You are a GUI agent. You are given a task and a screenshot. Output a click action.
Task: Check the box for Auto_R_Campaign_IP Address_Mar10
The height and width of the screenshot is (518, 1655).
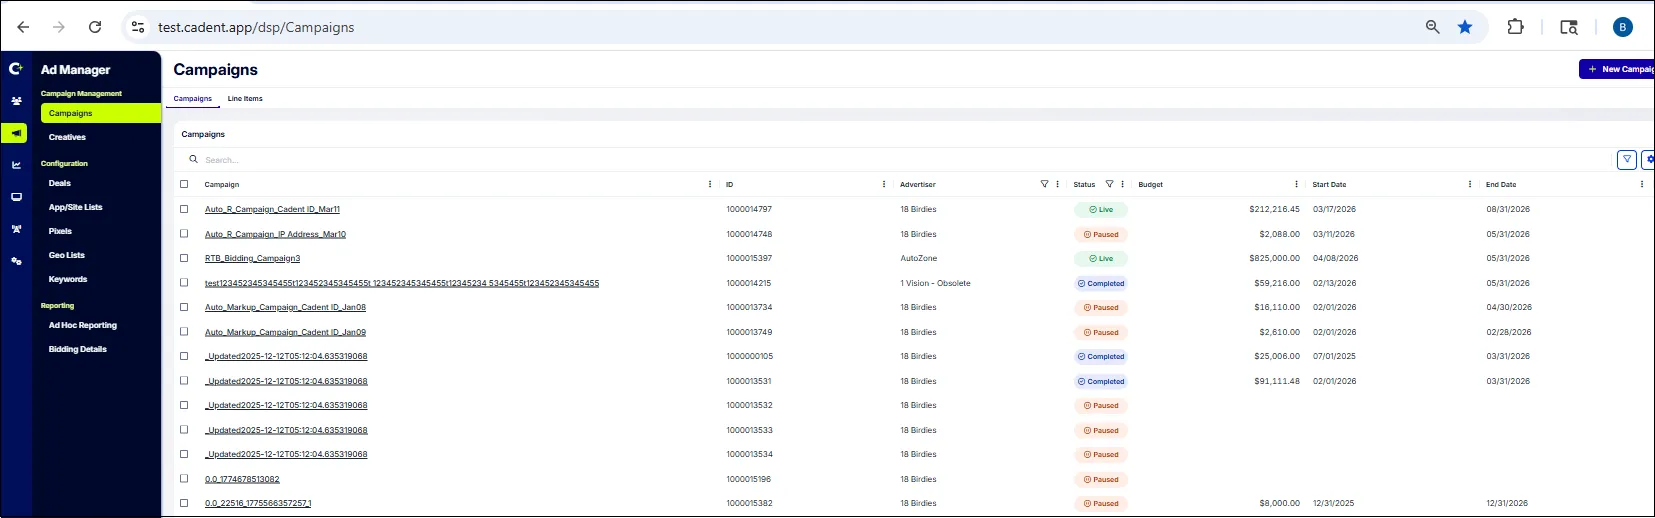(x=184, y=234)
